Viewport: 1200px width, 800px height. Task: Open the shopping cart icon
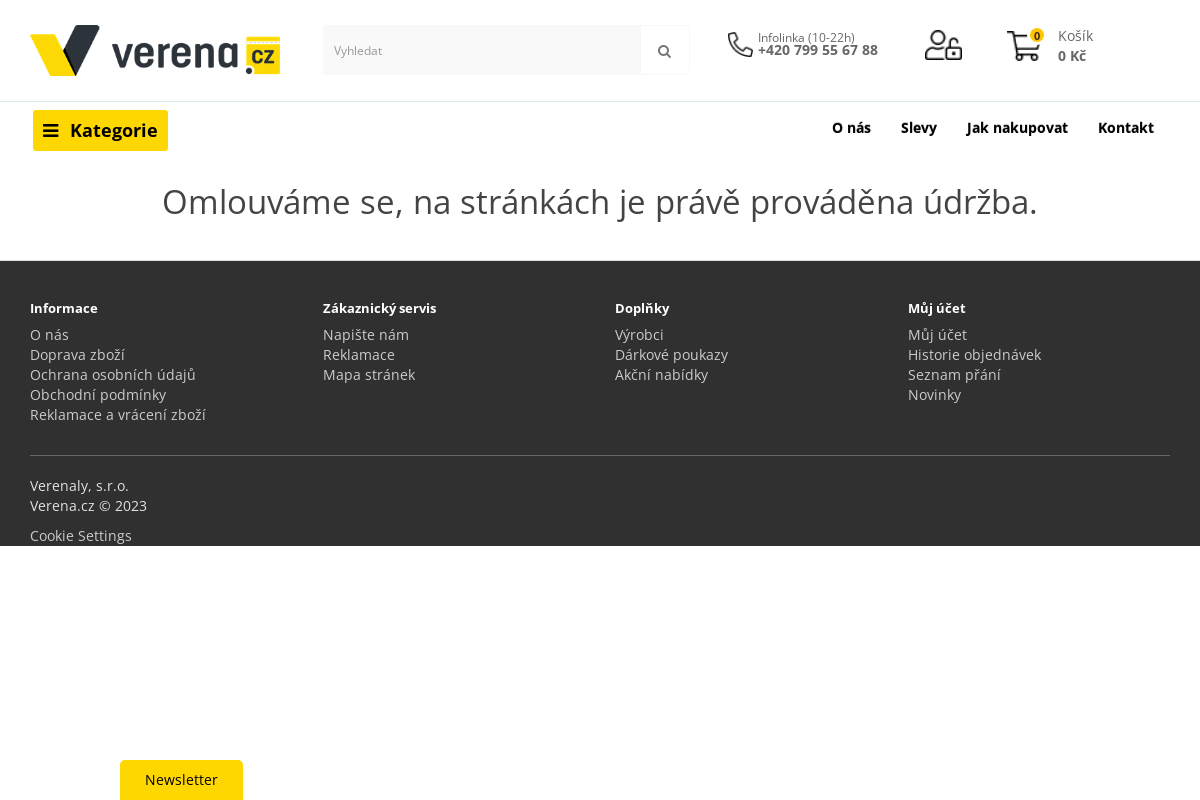point(1024,47)
